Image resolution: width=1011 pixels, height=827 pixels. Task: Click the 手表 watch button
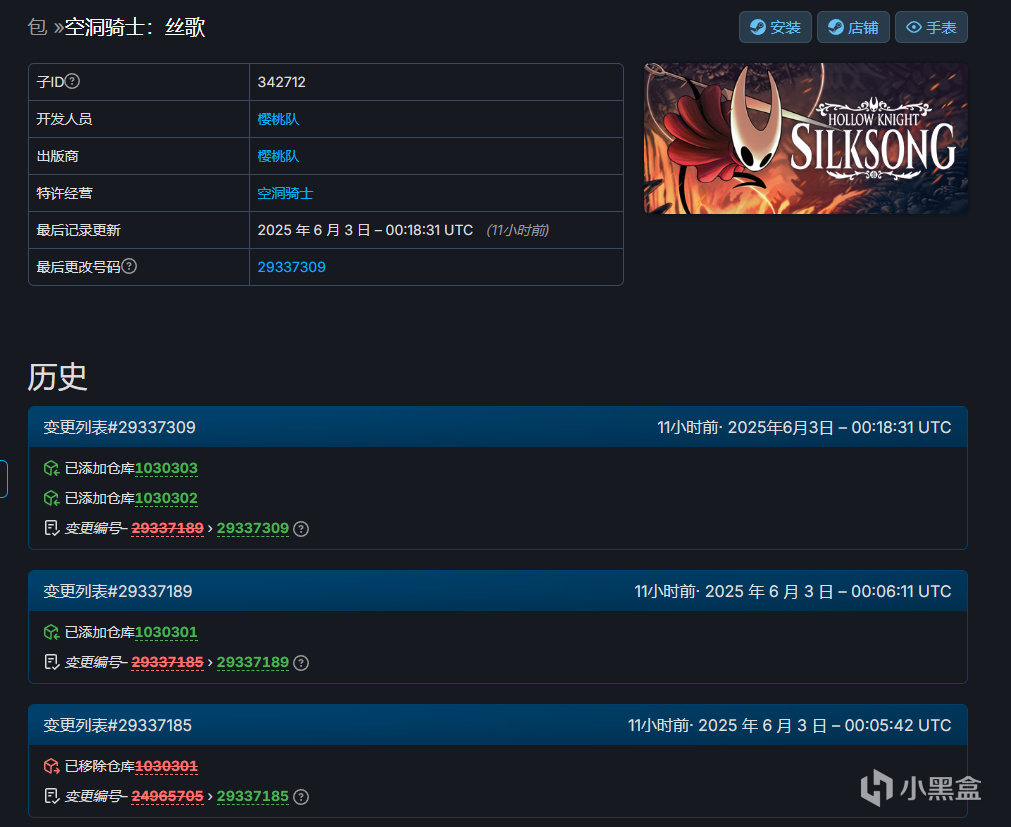931,27
